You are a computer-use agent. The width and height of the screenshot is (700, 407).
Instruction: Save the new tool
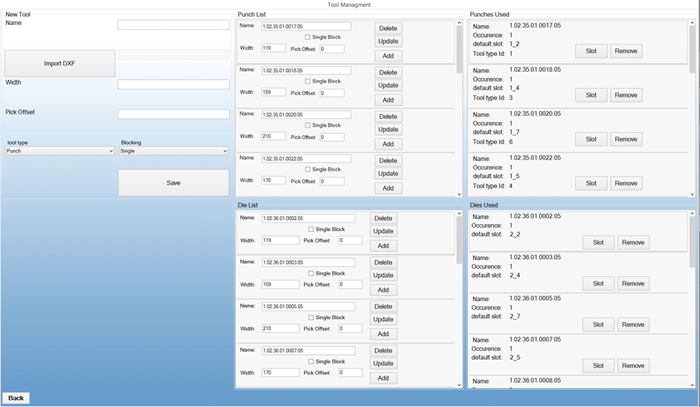pyautogui.click(x=173, y=183)
